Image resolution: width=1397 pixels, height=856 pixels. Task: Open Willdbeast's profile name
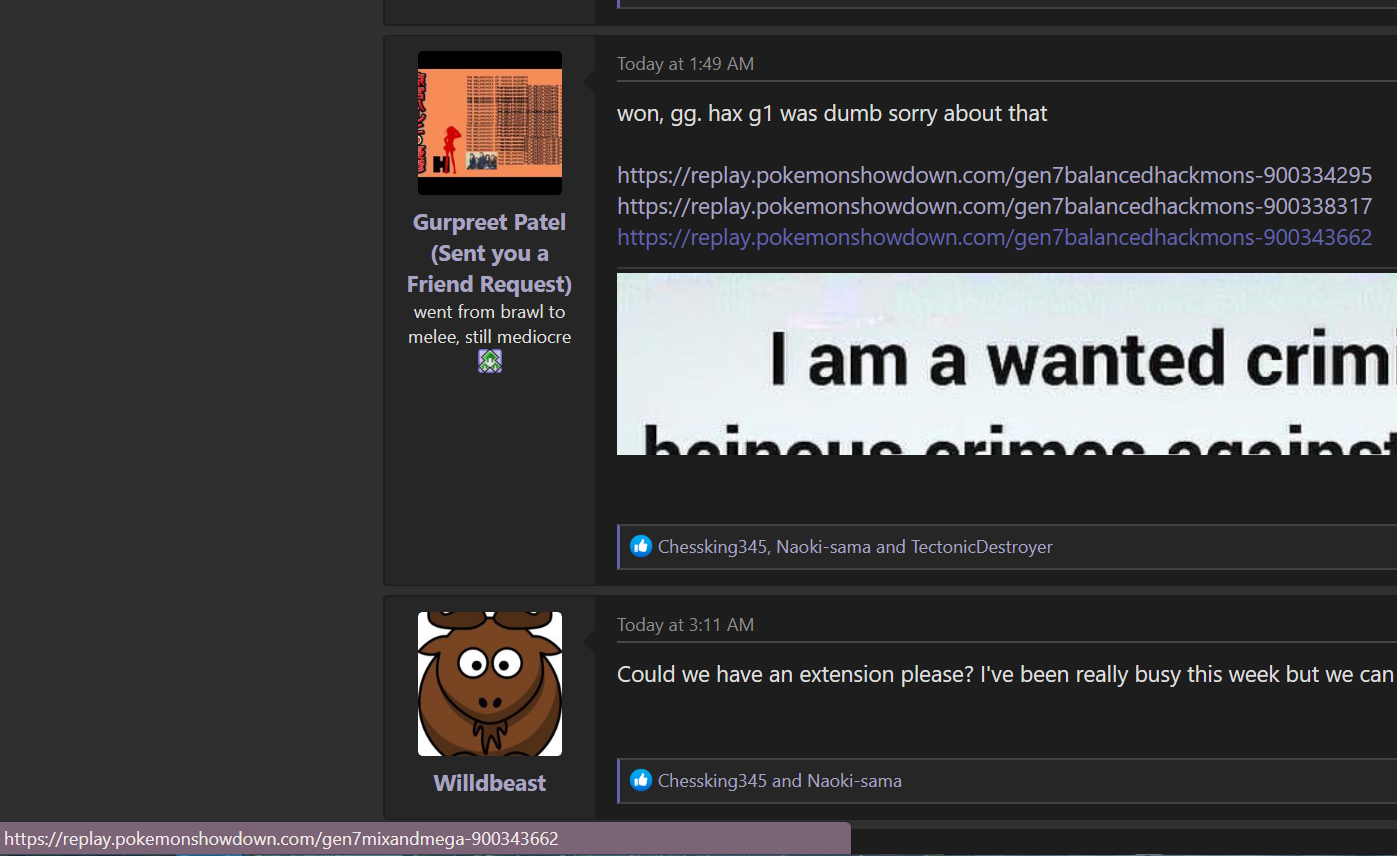pos(490,783)
